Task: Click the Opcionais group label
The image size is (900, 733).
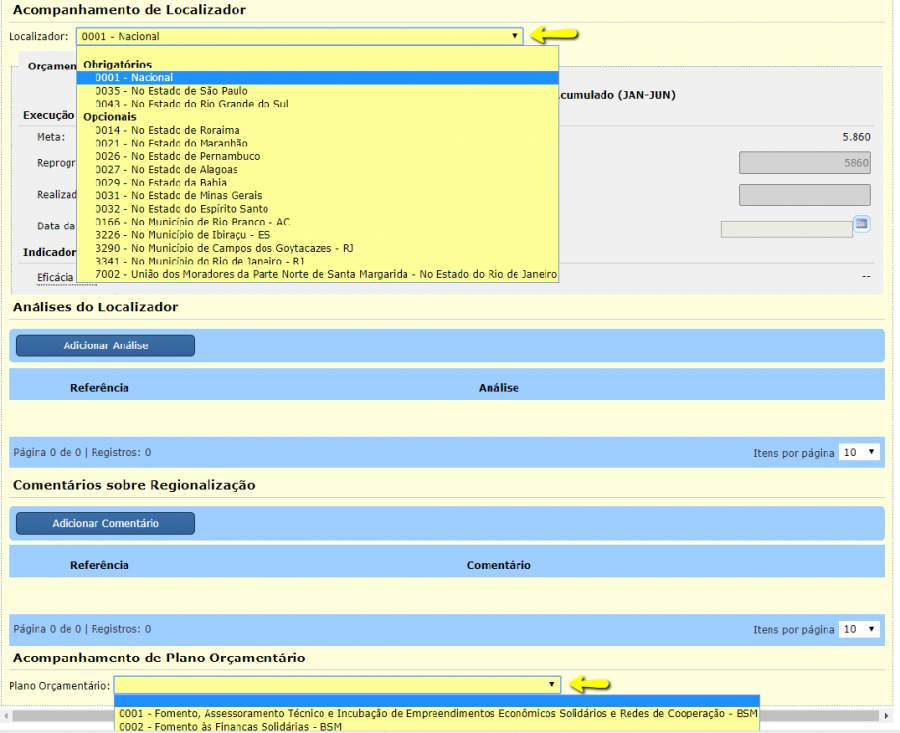Action: 110,117
